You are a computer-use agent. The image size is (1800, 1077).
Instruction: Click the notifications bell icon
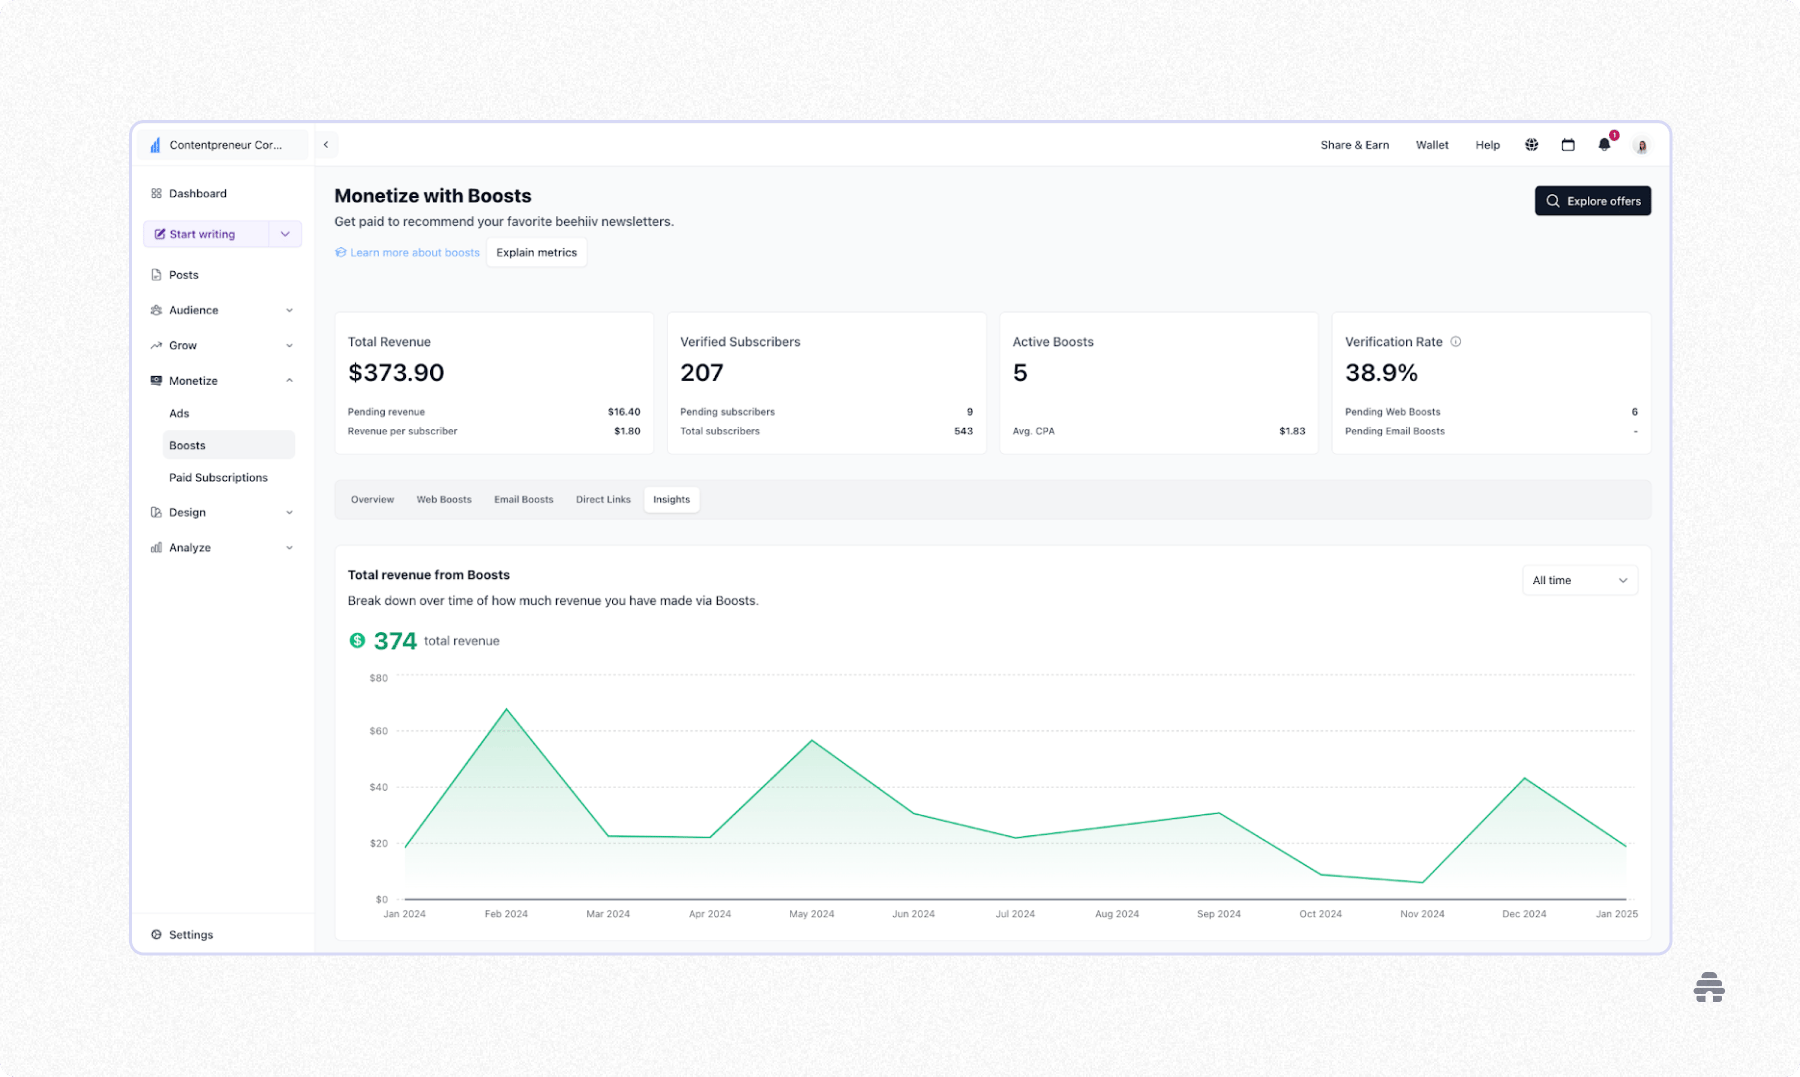click(x=1604, y=145)
